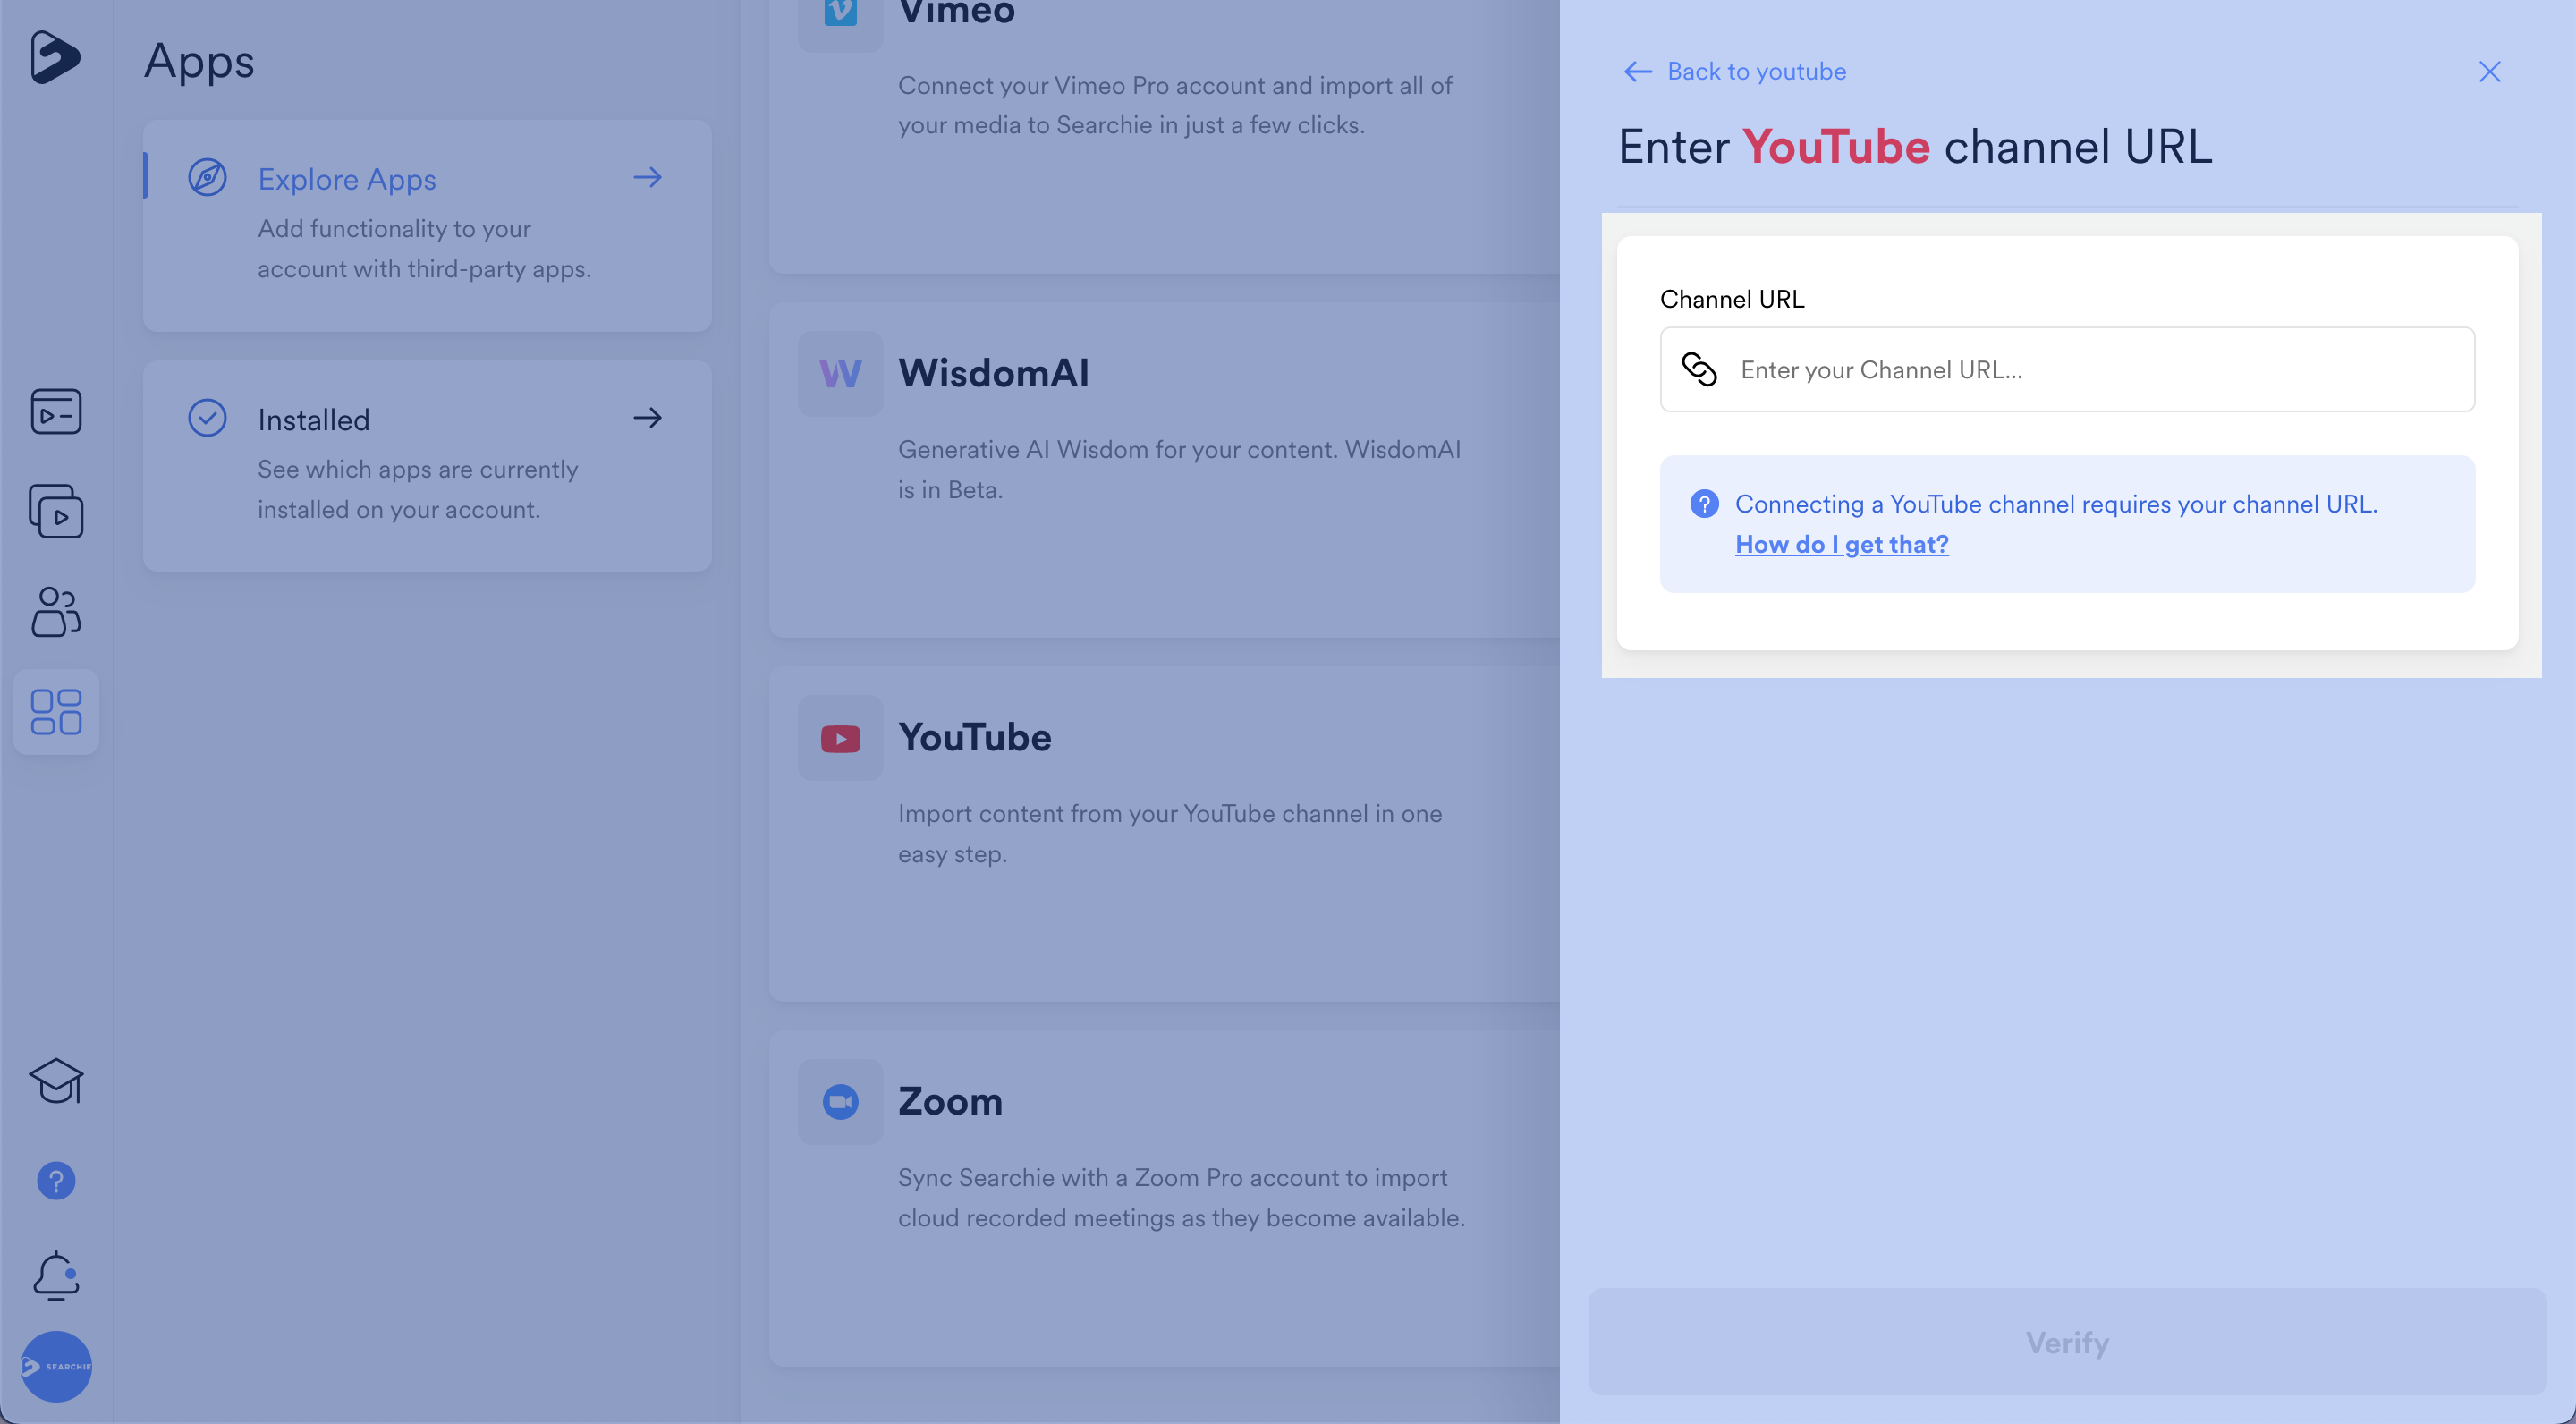Open the notifications bell icon

click(56, 1275)
